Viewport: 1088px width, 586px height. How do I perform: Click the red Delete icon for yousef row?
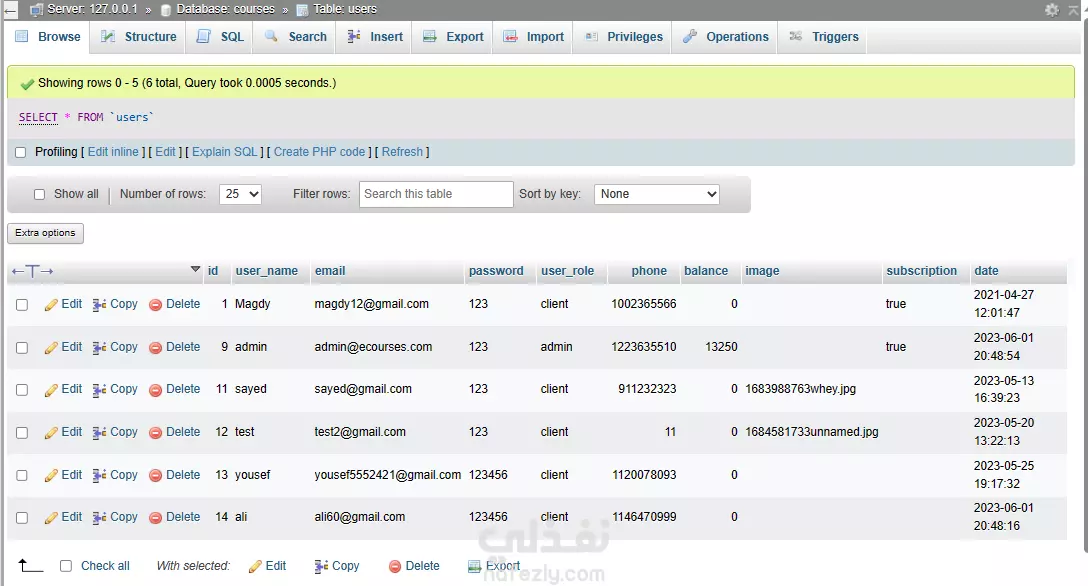point(155,476)
